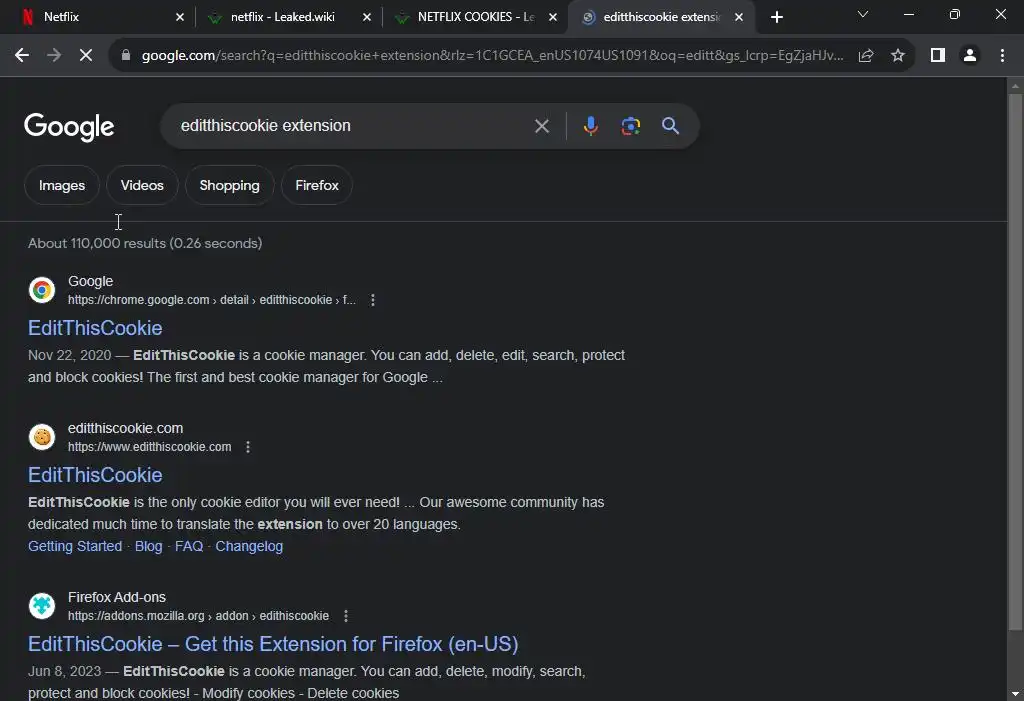Search by image with Google Lens

point(630,126)
